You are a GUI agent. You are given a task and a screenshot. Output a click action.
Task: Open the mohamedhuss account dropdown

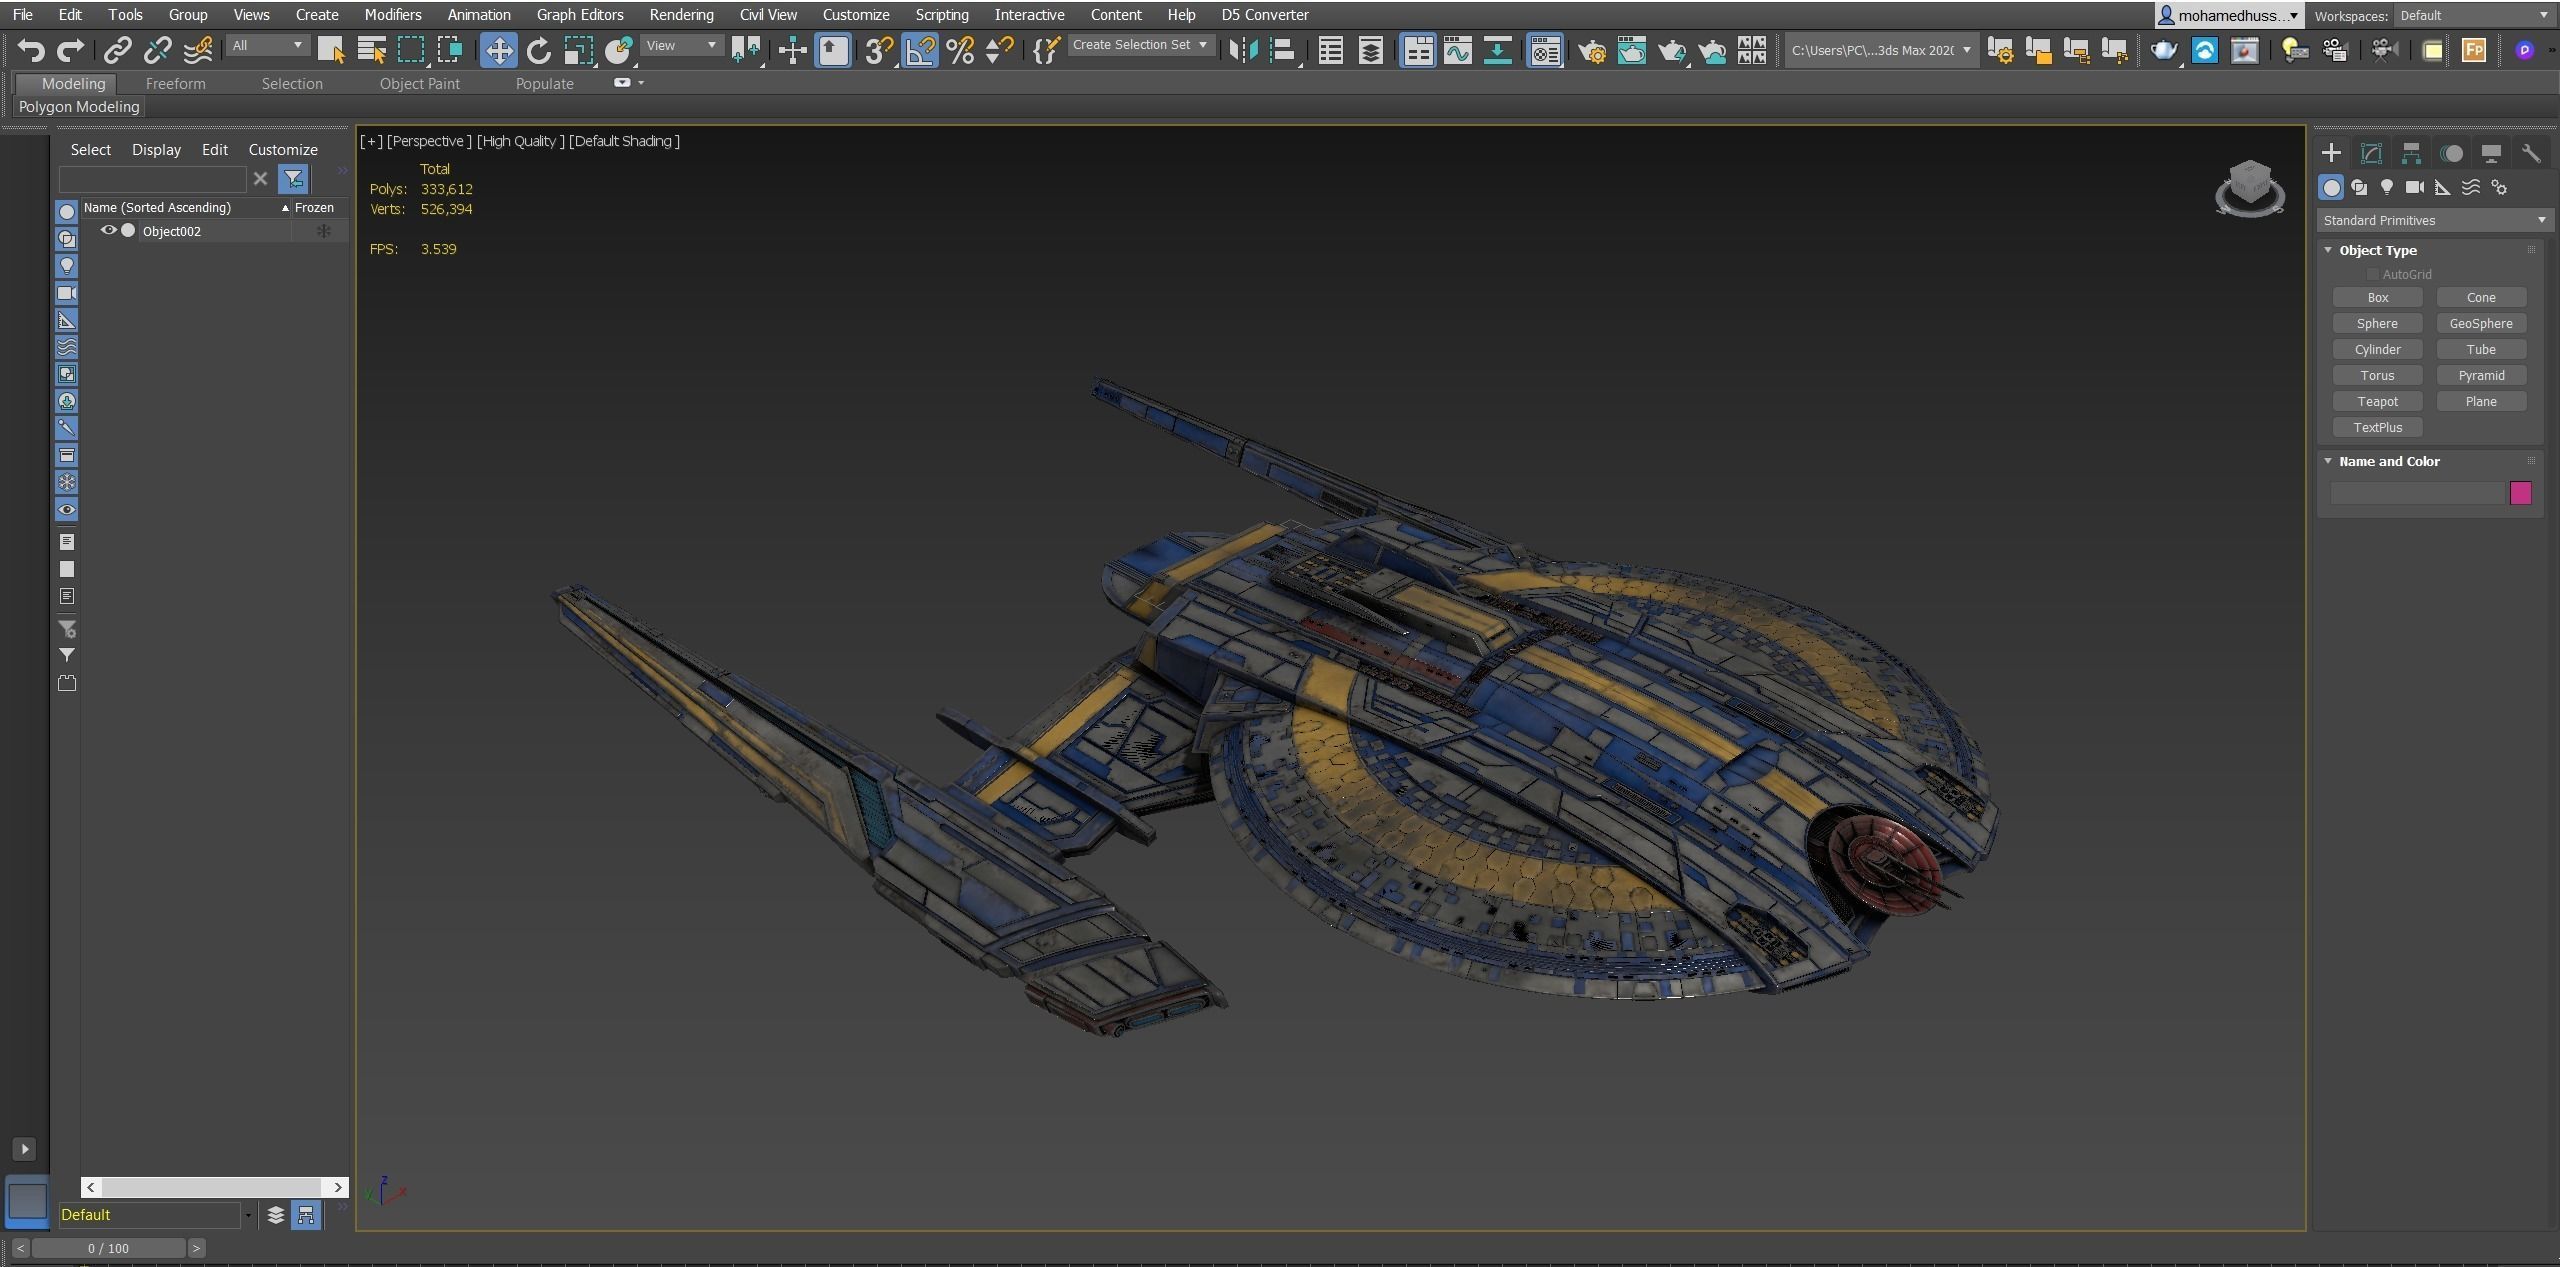[2229, 15]
